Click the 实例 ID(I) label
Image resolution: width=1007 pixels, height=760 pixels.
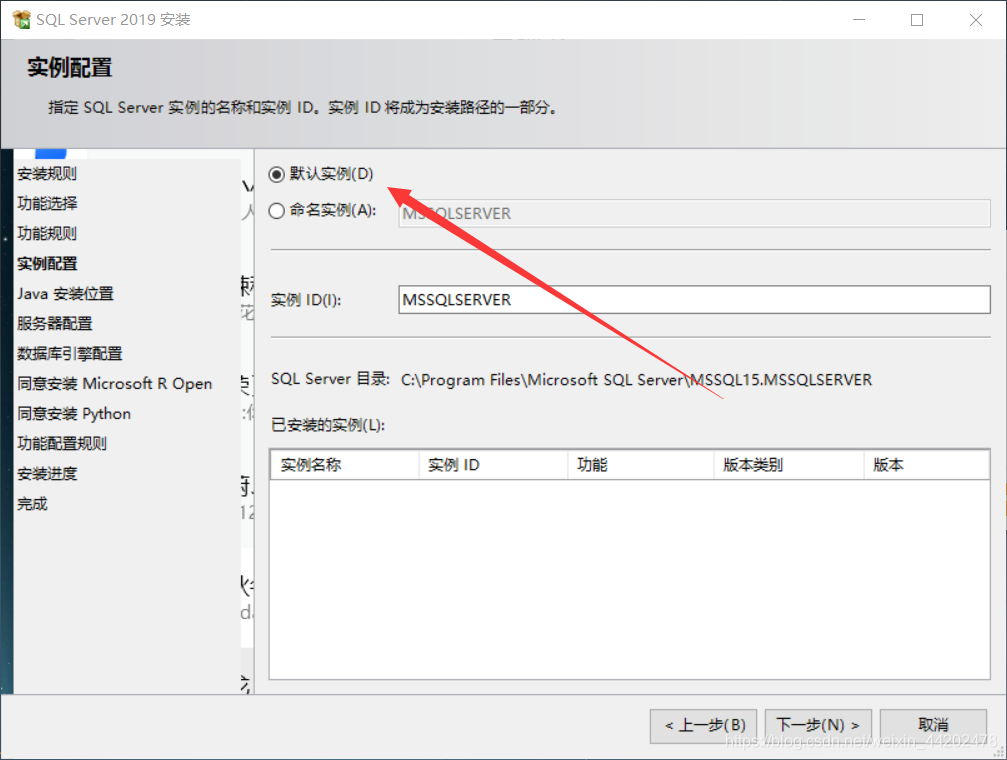point(306,300)
